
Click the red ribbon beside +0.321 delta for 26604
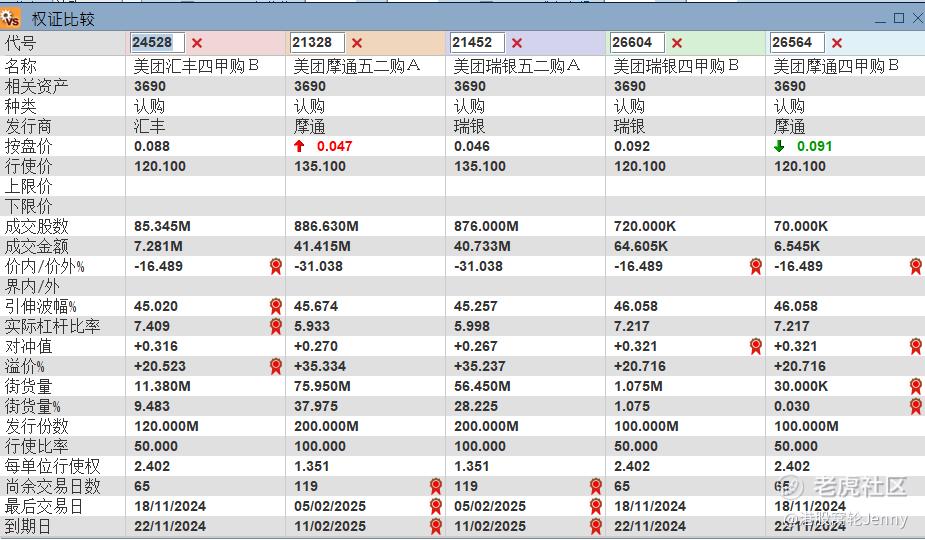pos(756,346)
